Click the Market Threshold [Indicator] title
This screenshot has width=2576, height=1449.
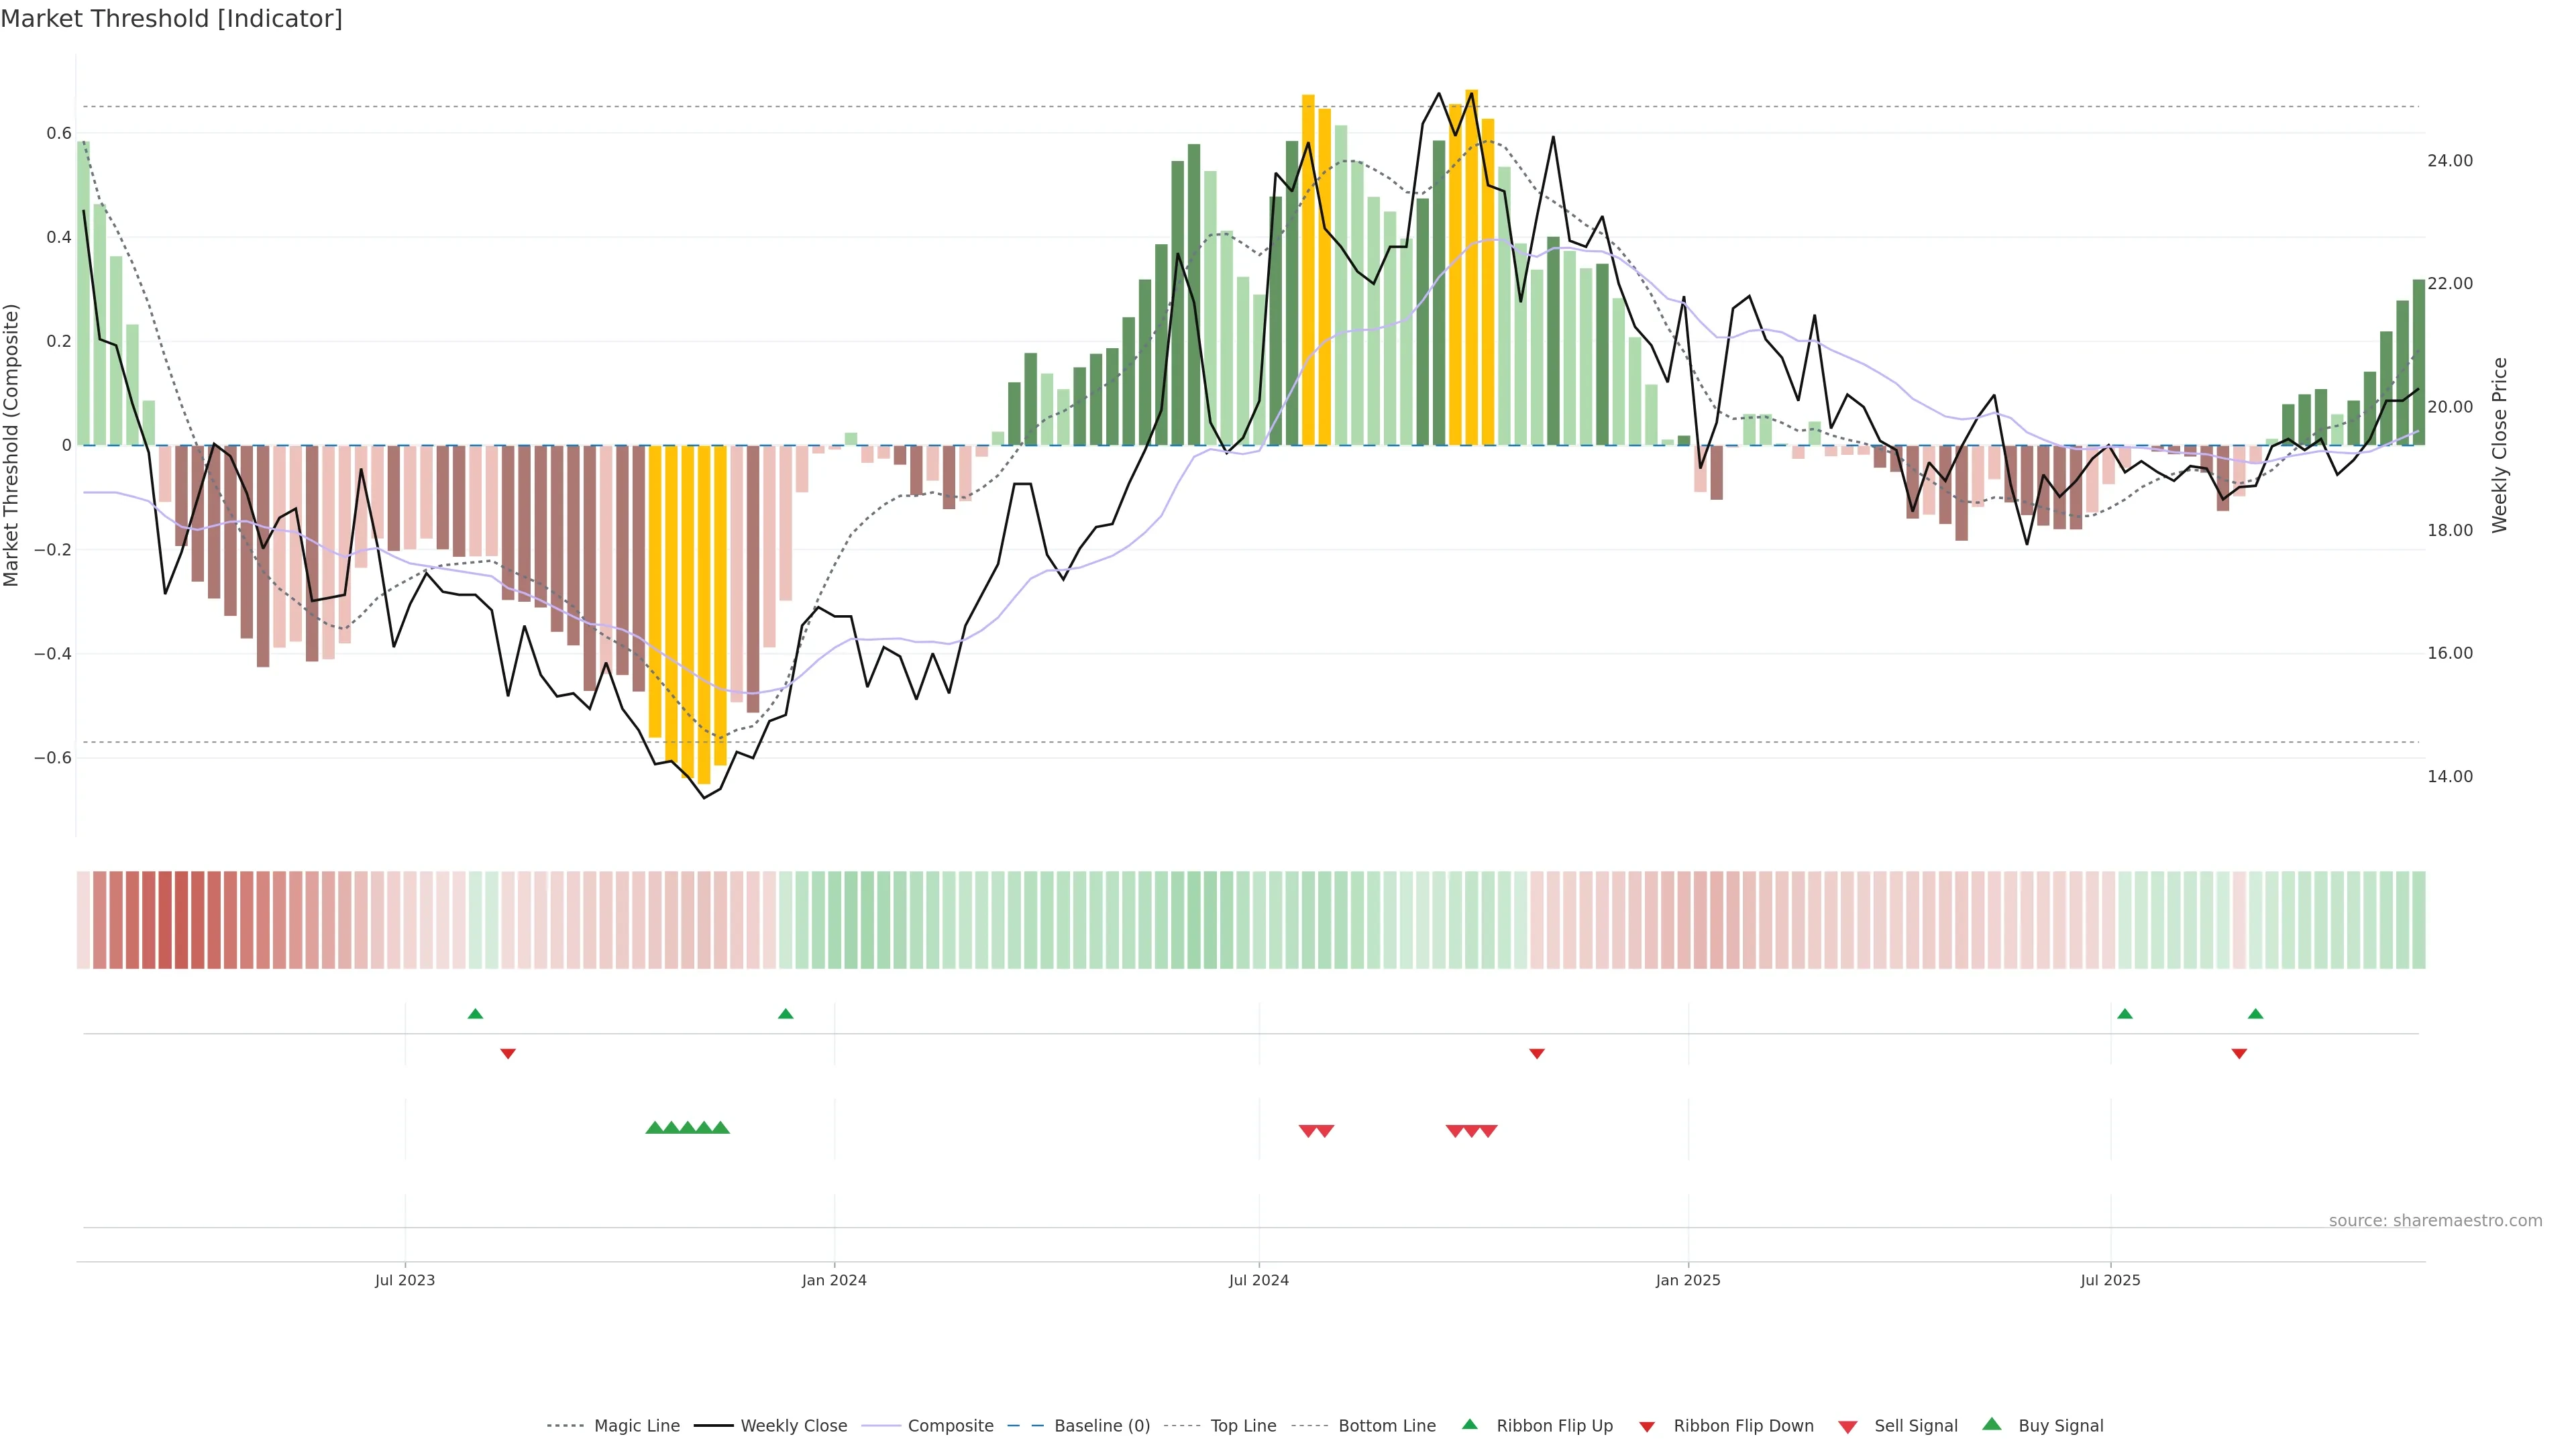(x=171, y=19)
